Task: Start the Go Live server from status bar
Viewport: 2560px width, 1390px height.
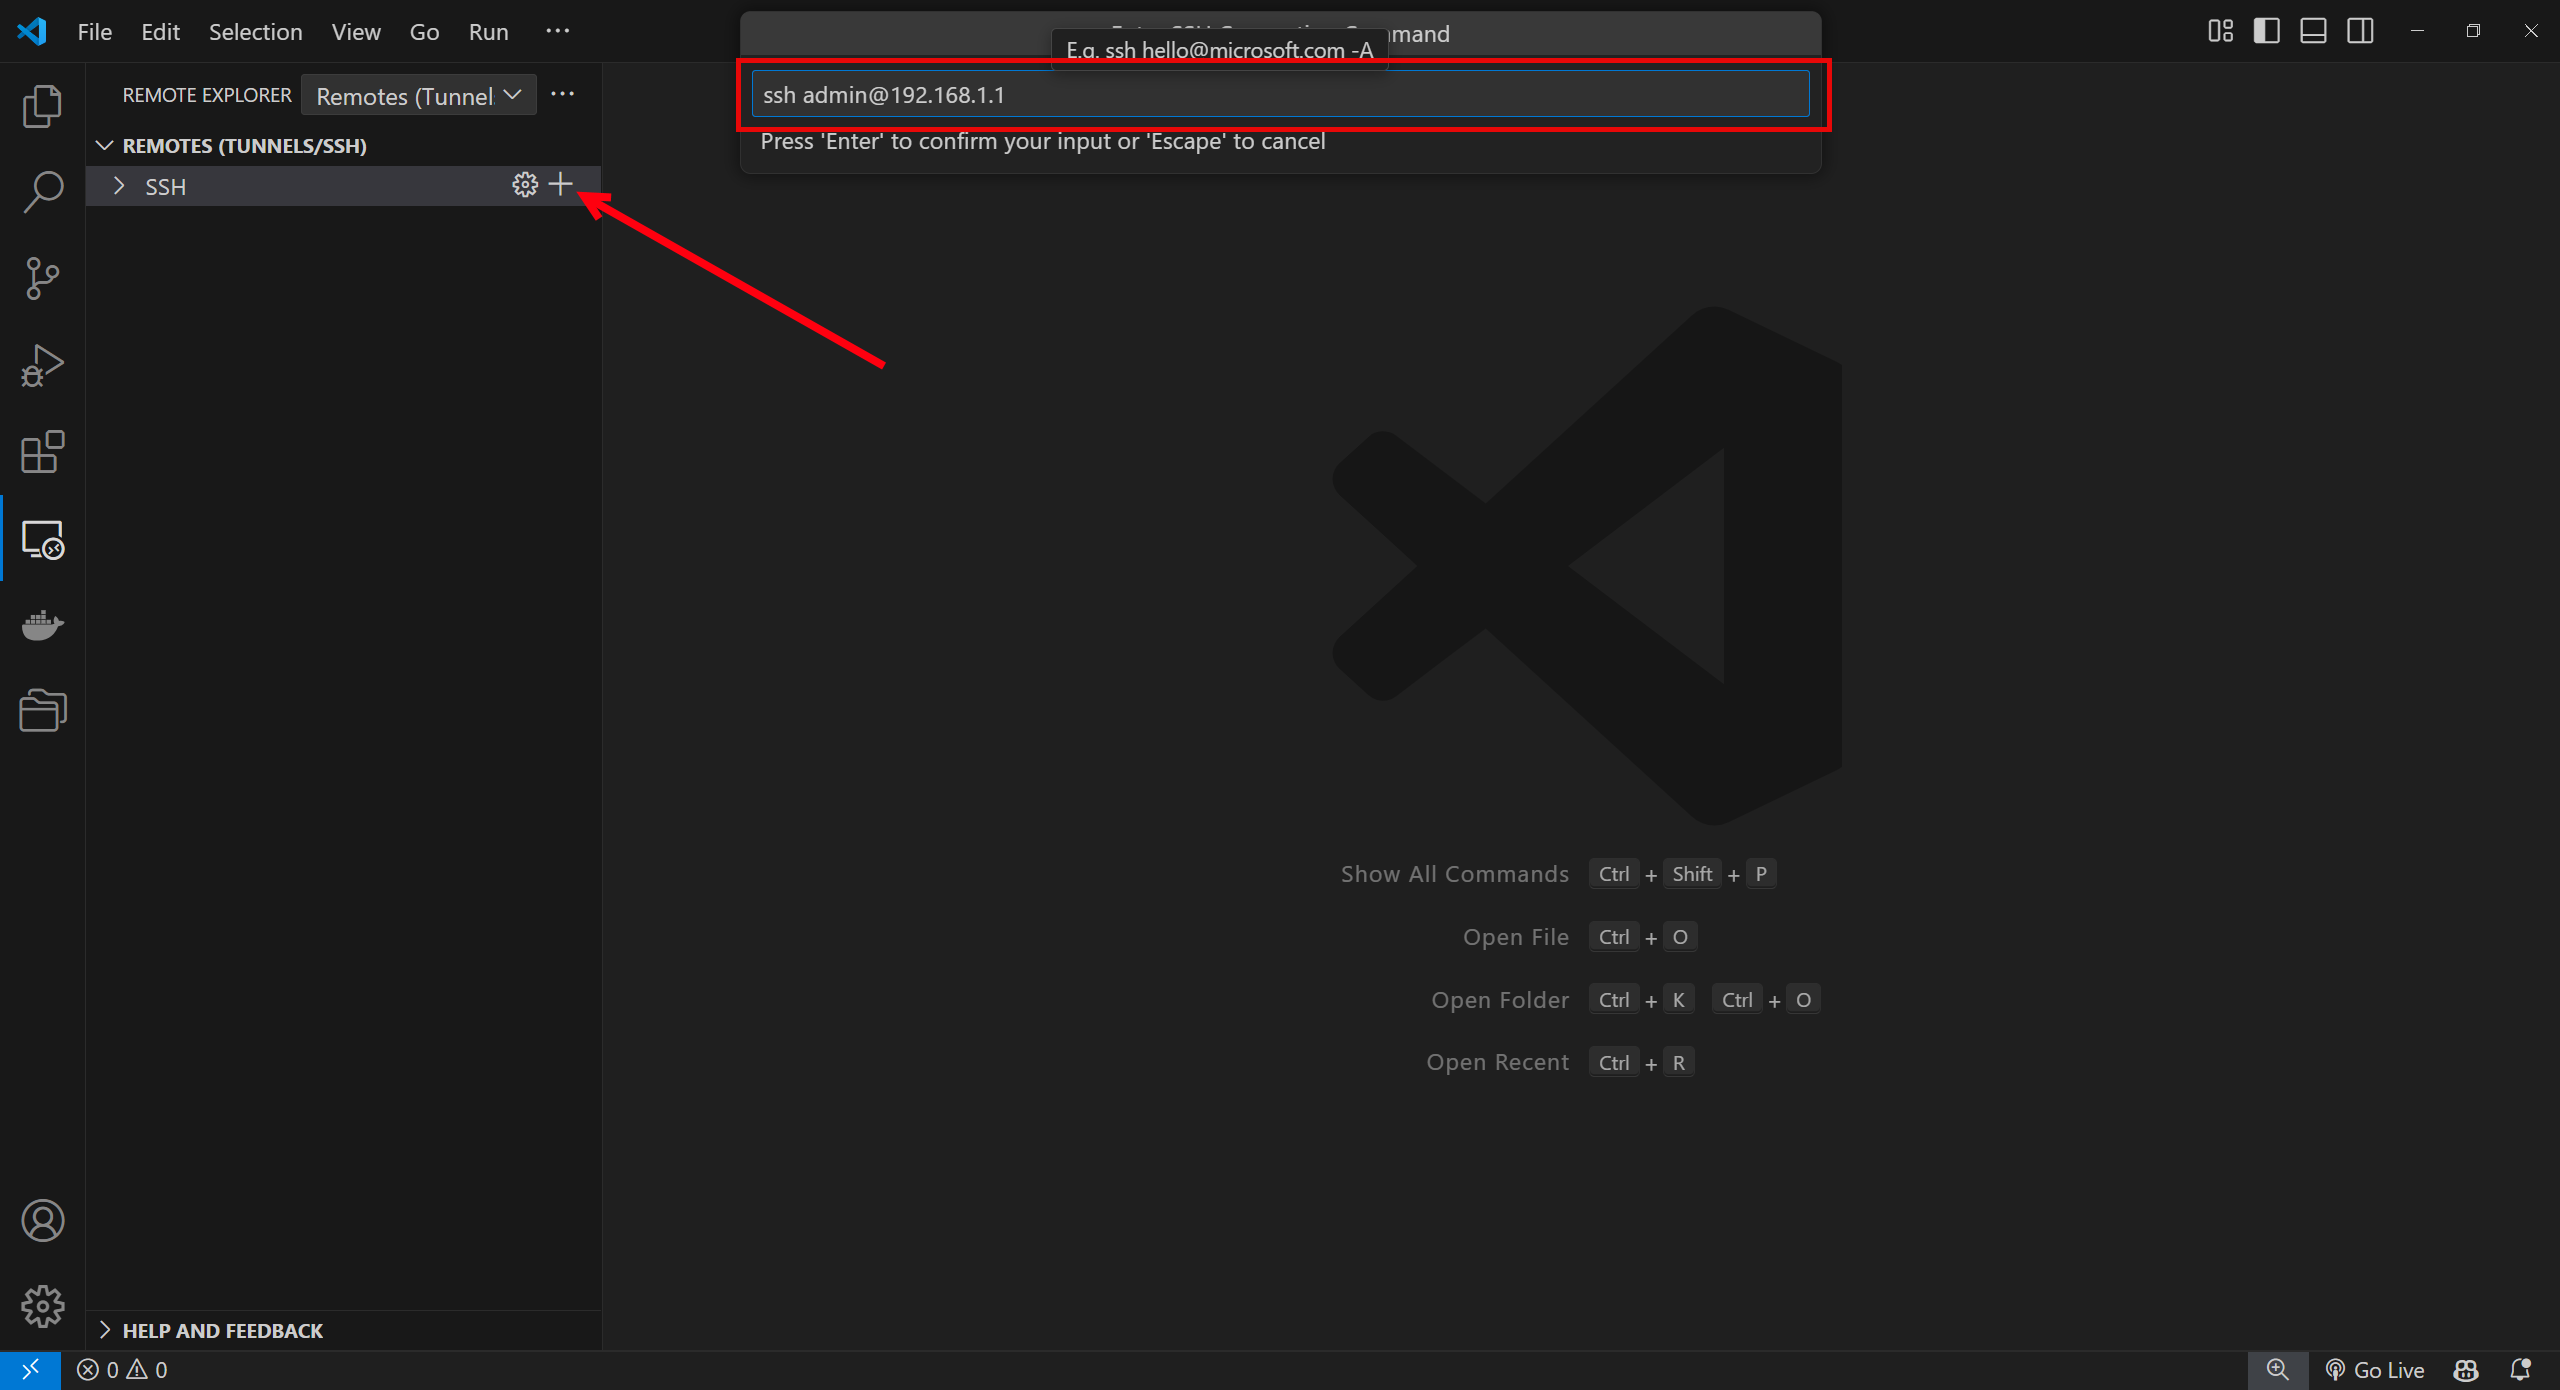Action: [x=2377, y=1370]
